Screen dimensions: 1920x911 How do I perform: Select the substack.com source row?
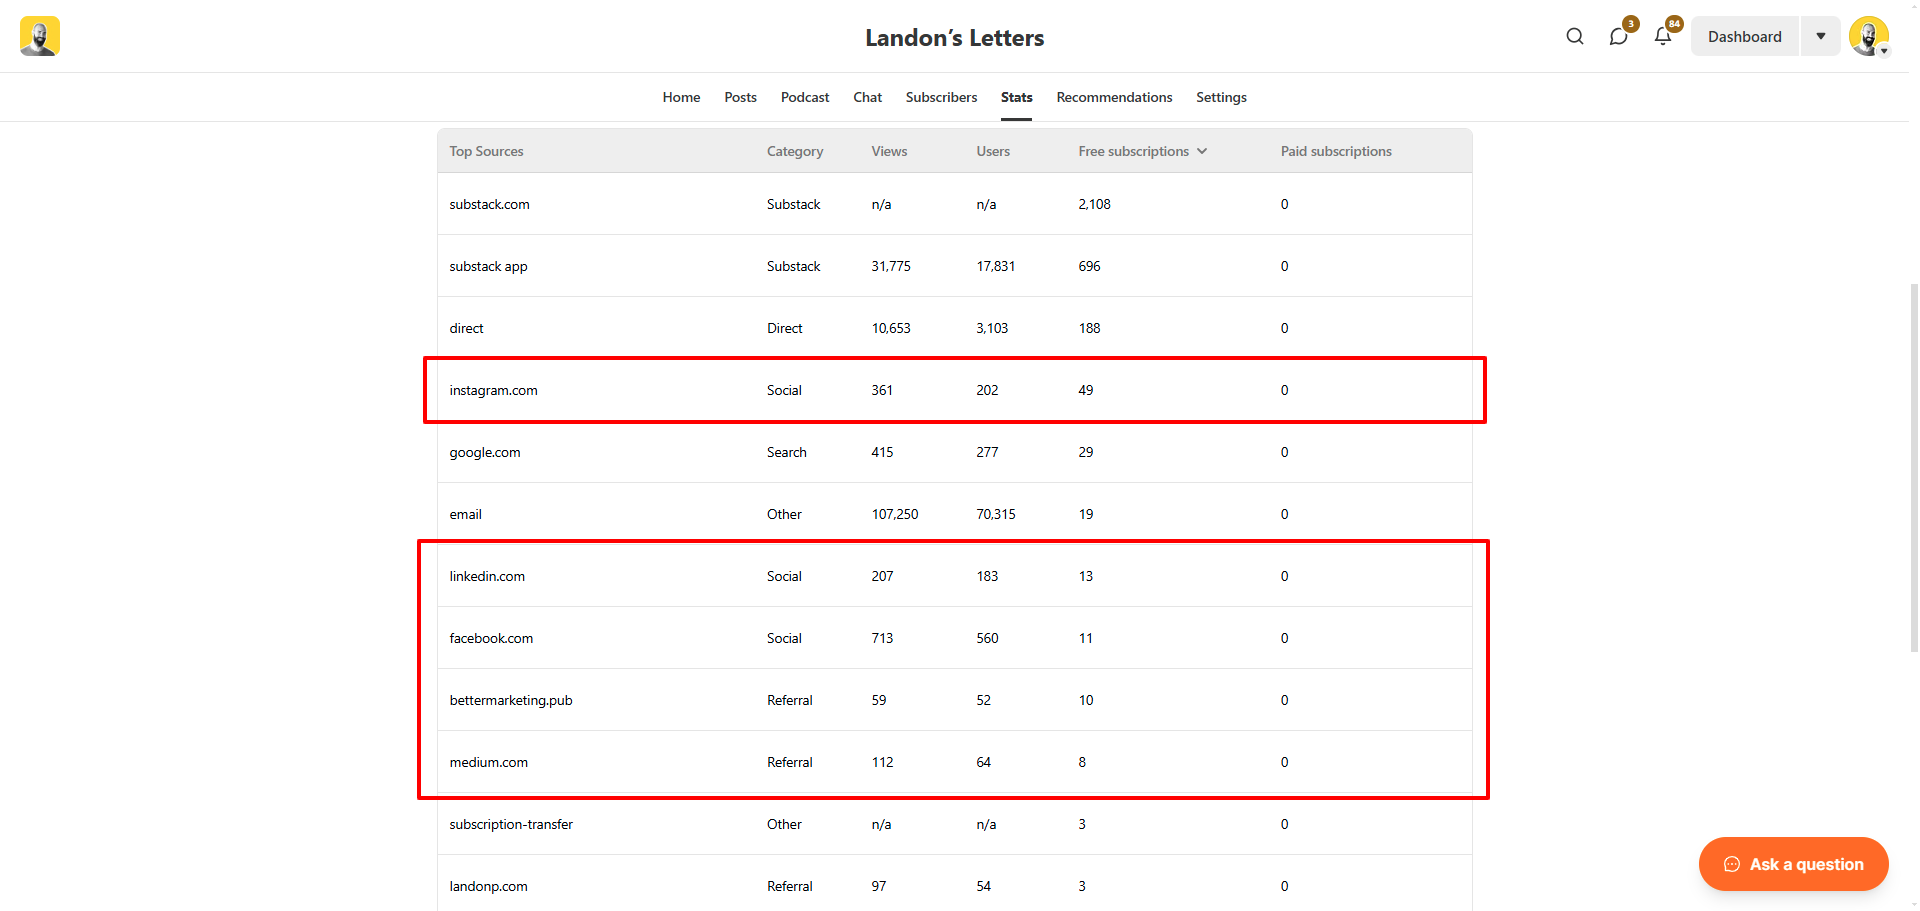tap(954, 204)
